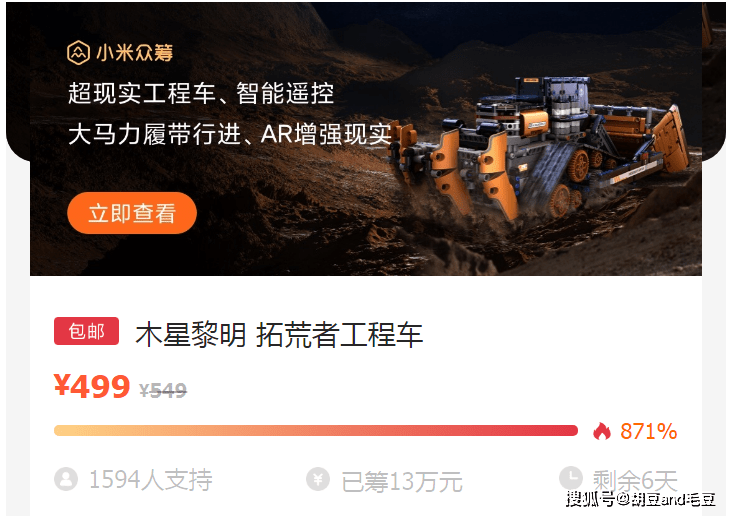Viewport: 731px width, 516px height.
Task: Open product title 木星黎明 拓荒者工程车
Action: click(279, 335)
